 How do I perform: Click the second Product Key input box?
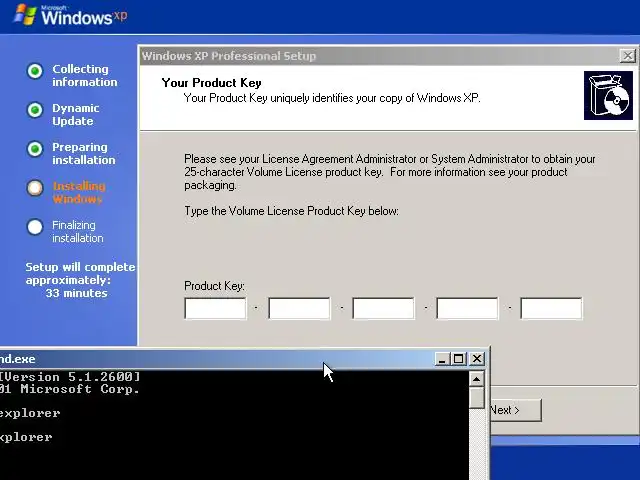(x=299, y=308)
